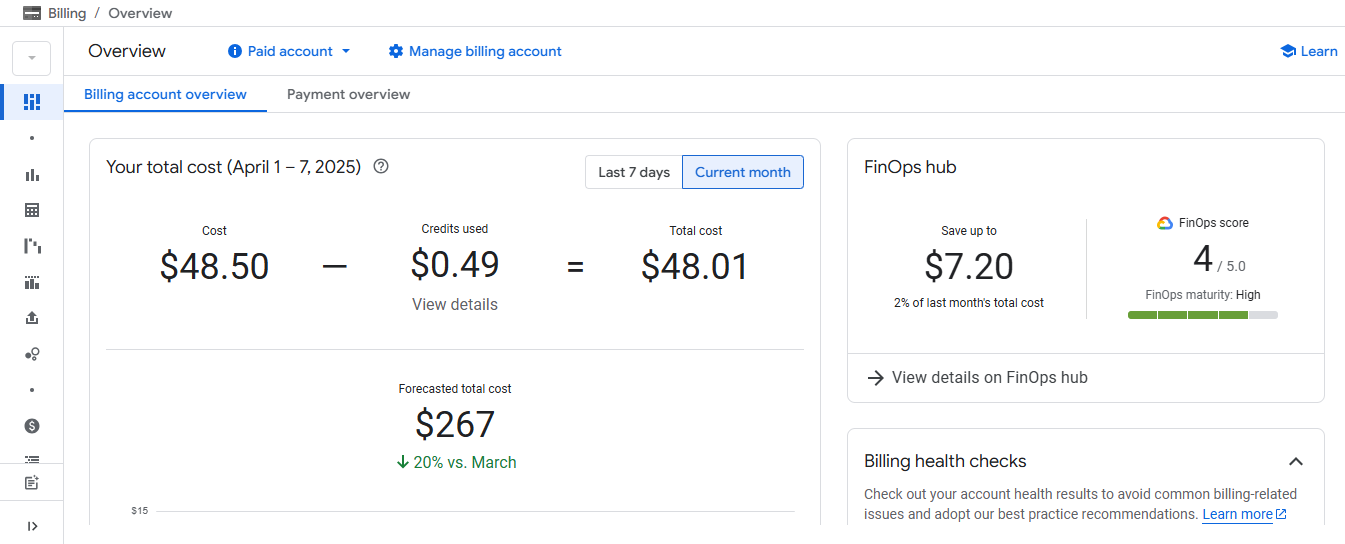This screenshot has height=544, width=1345.
Task: Switch to the Payment overview tab
Action: (x=348, y=94)
